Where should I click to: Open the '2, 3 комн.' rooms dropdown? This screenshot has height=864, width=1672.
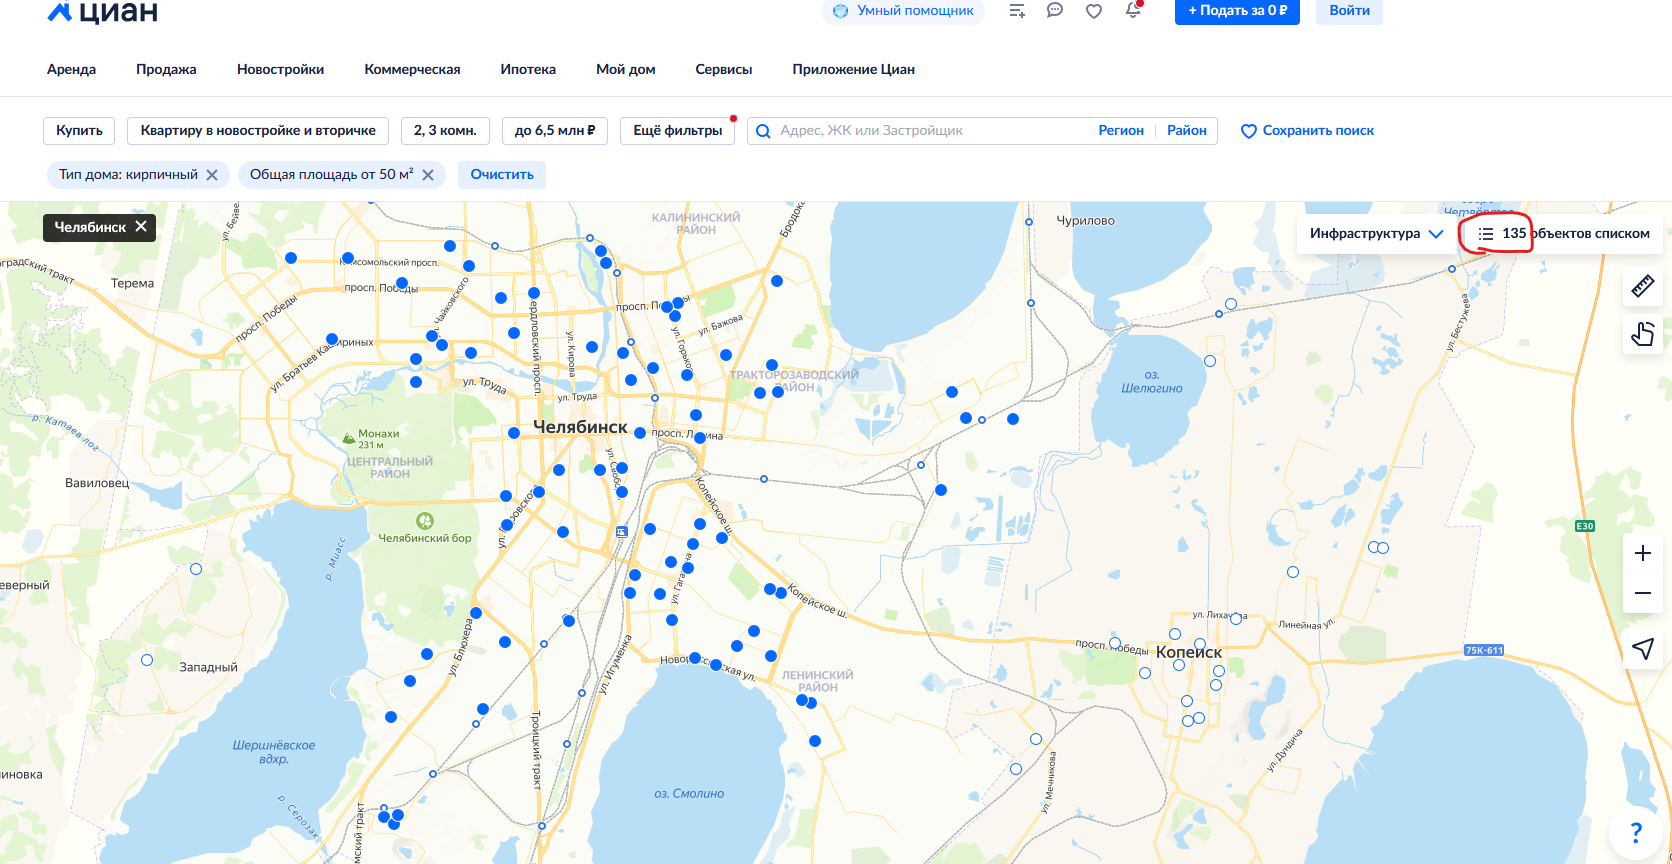445,131
